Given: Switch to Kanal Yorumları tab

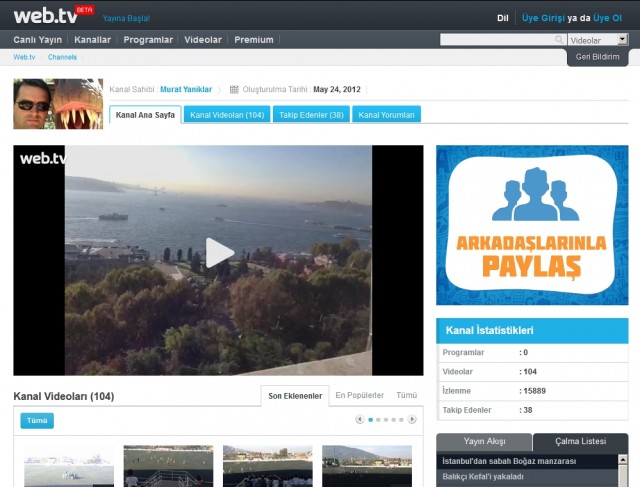Looking at the screenshot, I should (x=387, y=115).
